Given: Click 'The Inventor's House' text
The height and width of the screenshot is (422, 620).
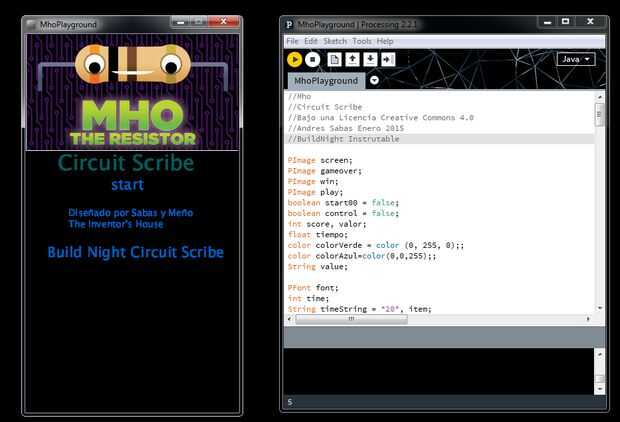Looking at the screenshot, I should pyautogui.click(x=115, y=224).
